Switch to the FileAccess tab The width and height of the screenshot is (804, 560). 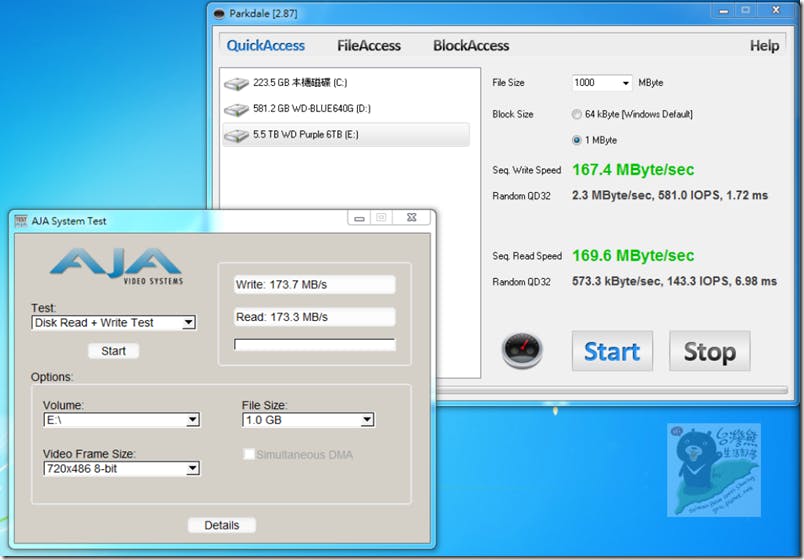coord(368,46)
